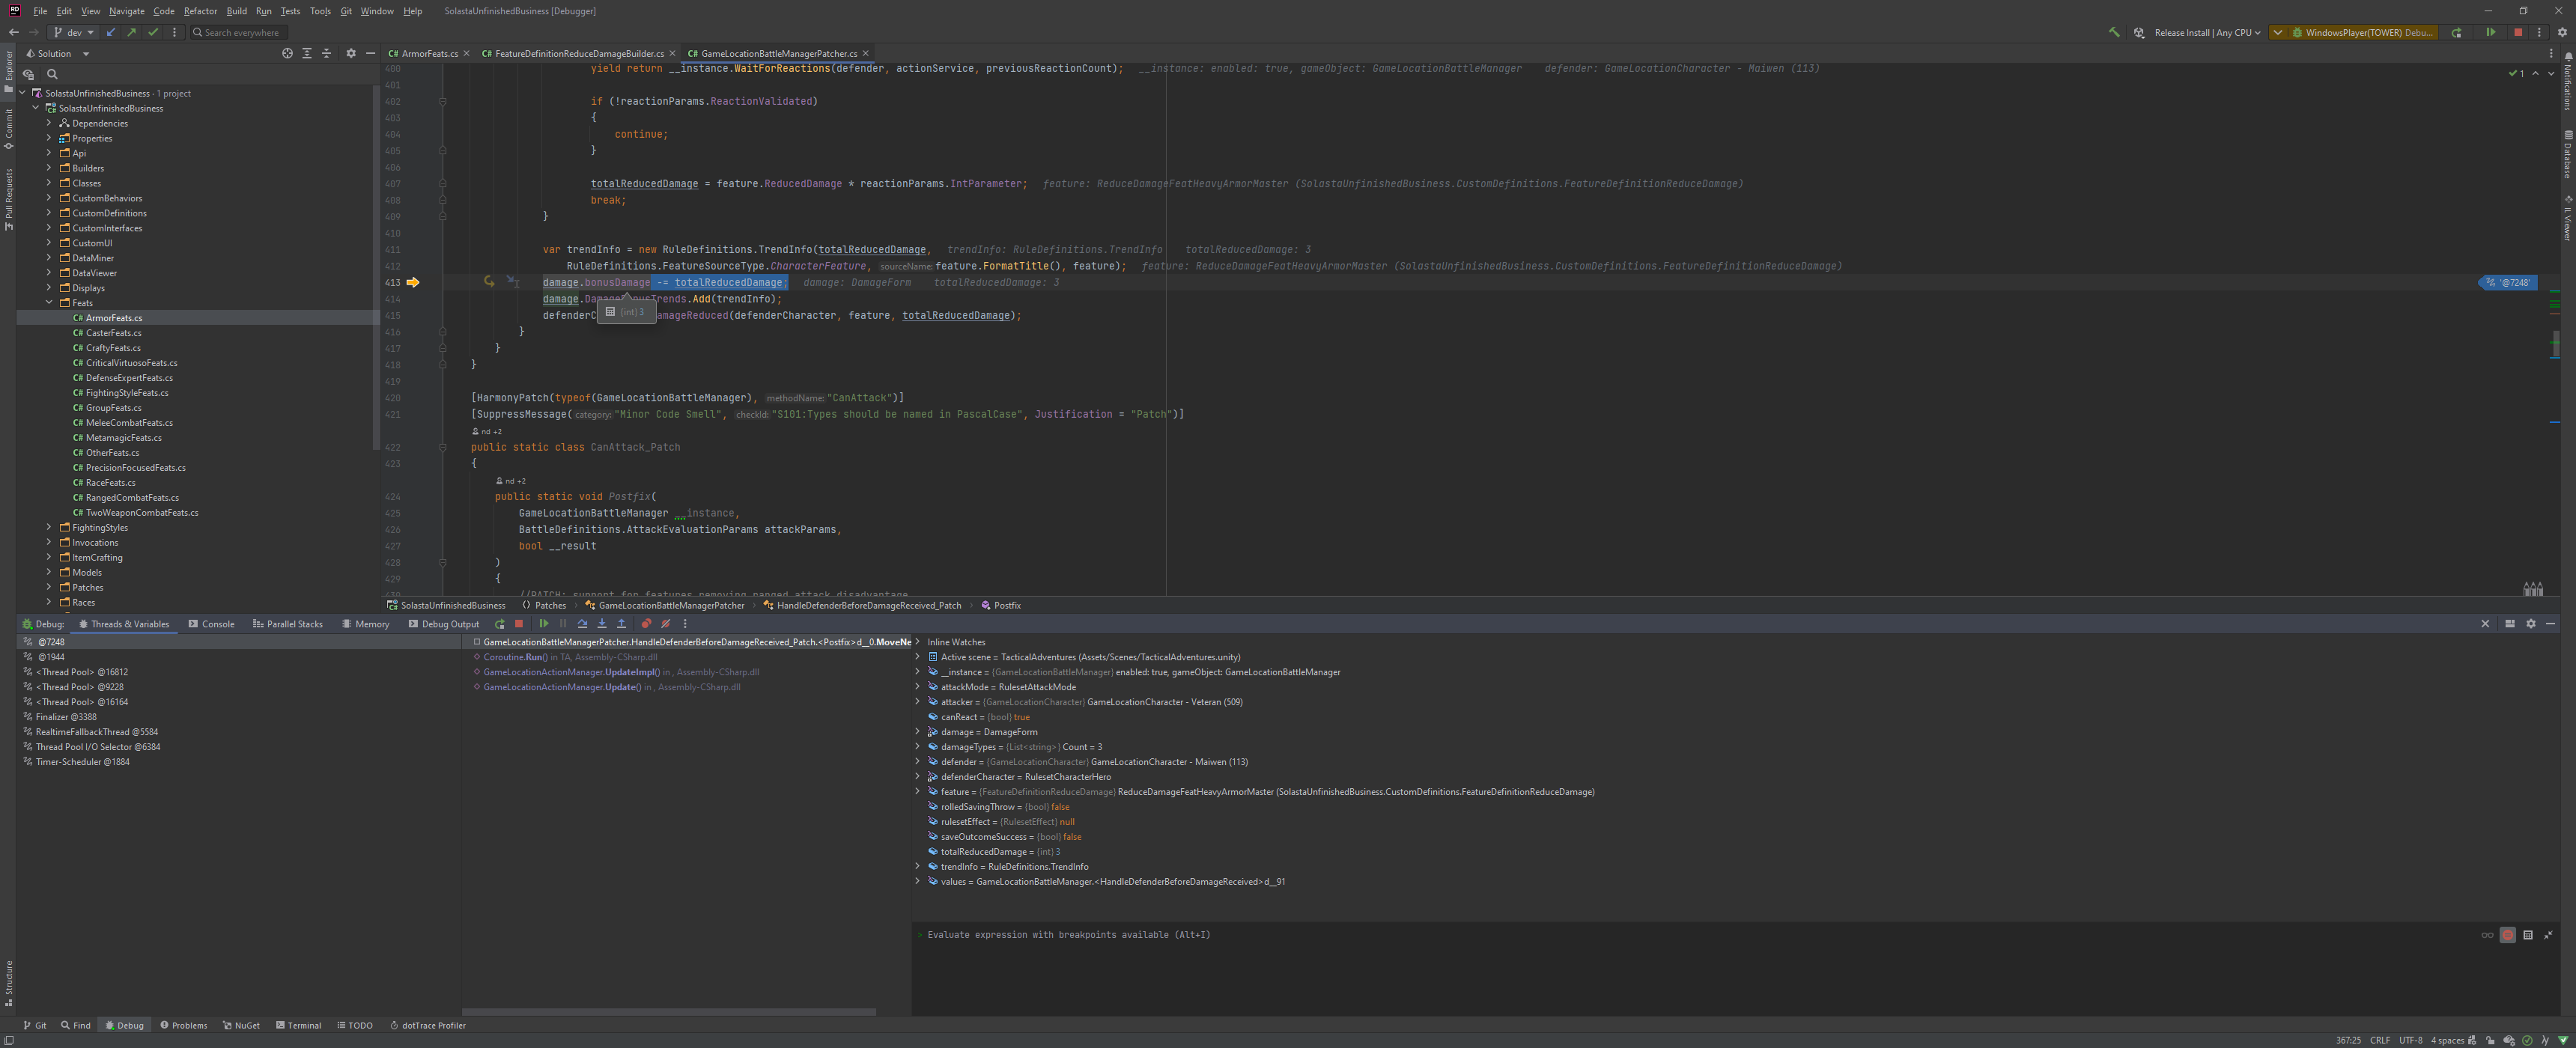Open the Git tool window button
The height and width of the screenshot is (1048, 2576).
[x=35, y=1025]
